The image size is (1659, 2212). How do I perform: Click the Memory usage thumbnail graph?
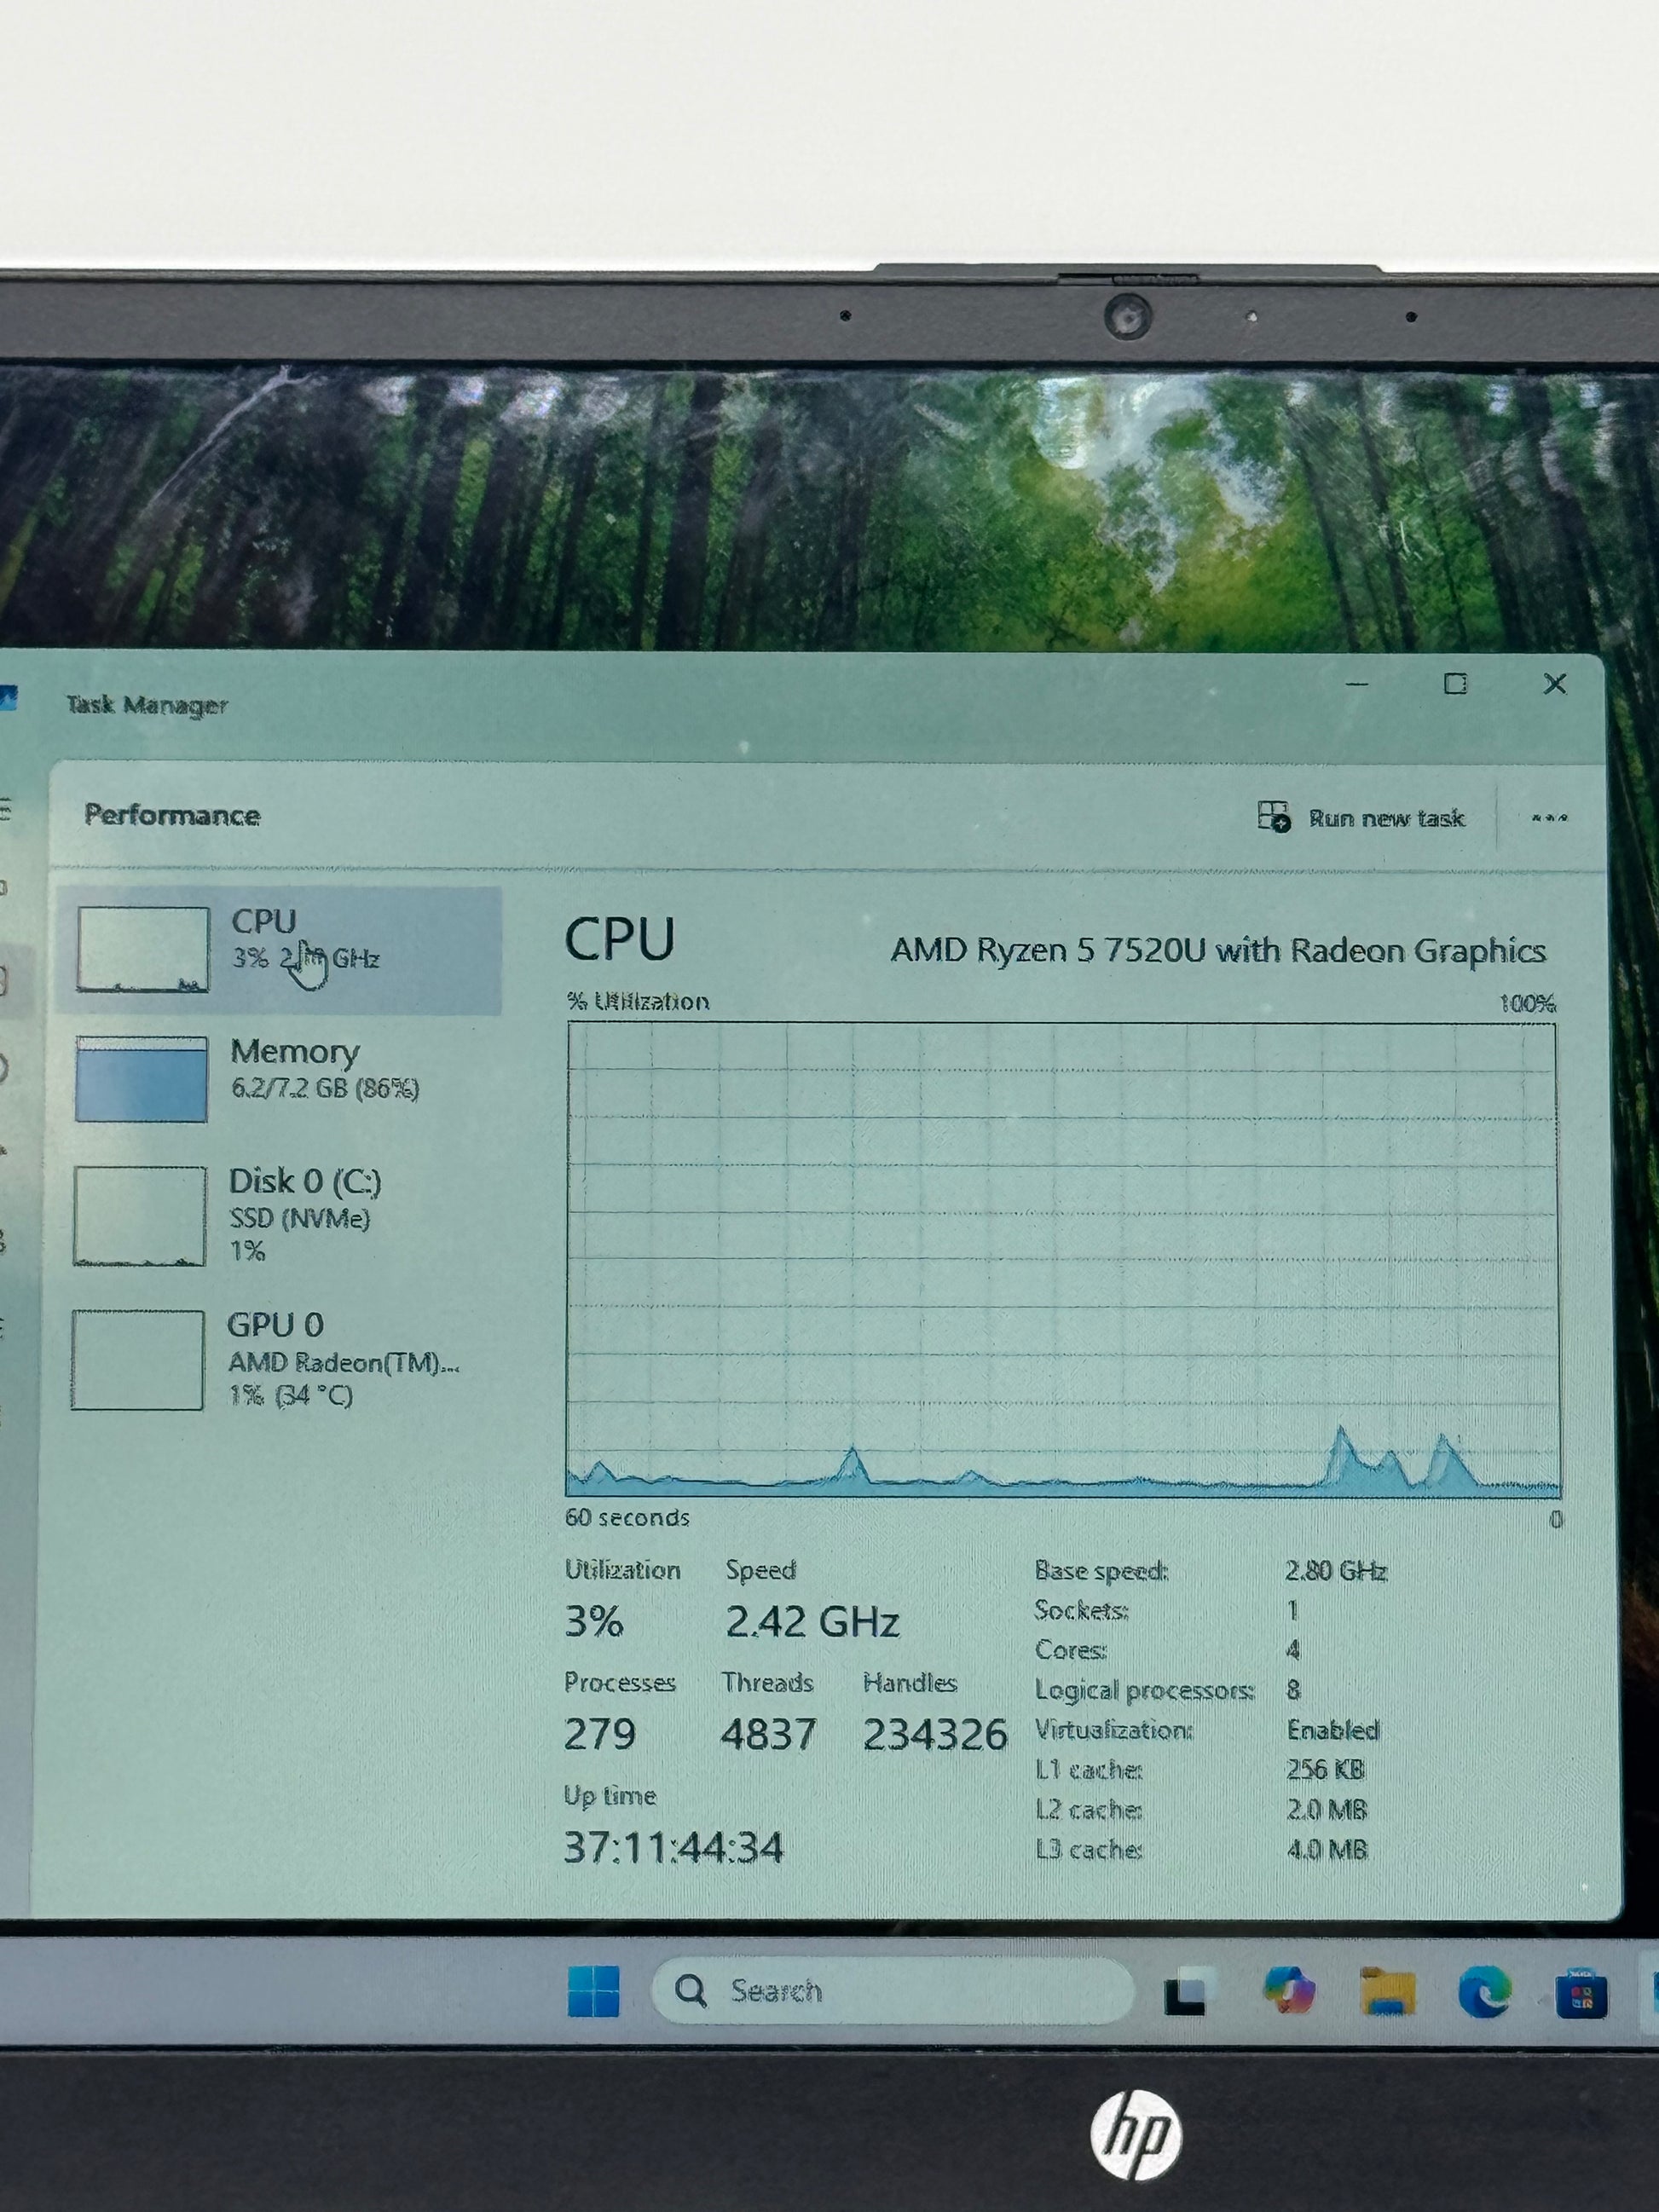[x=141, y=1079]
